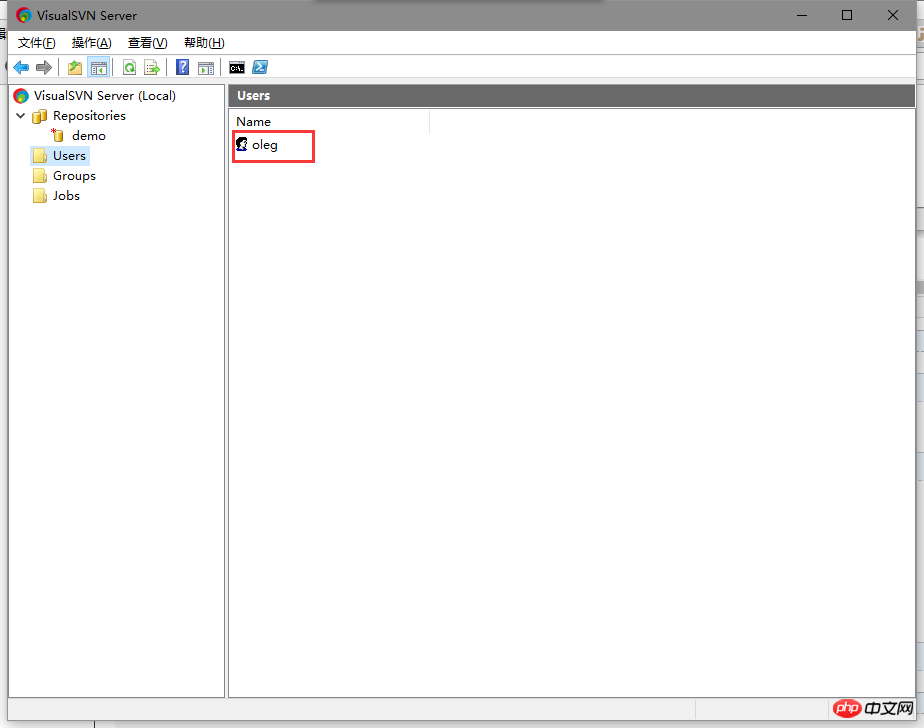Select the Repositories tree label

89,116
